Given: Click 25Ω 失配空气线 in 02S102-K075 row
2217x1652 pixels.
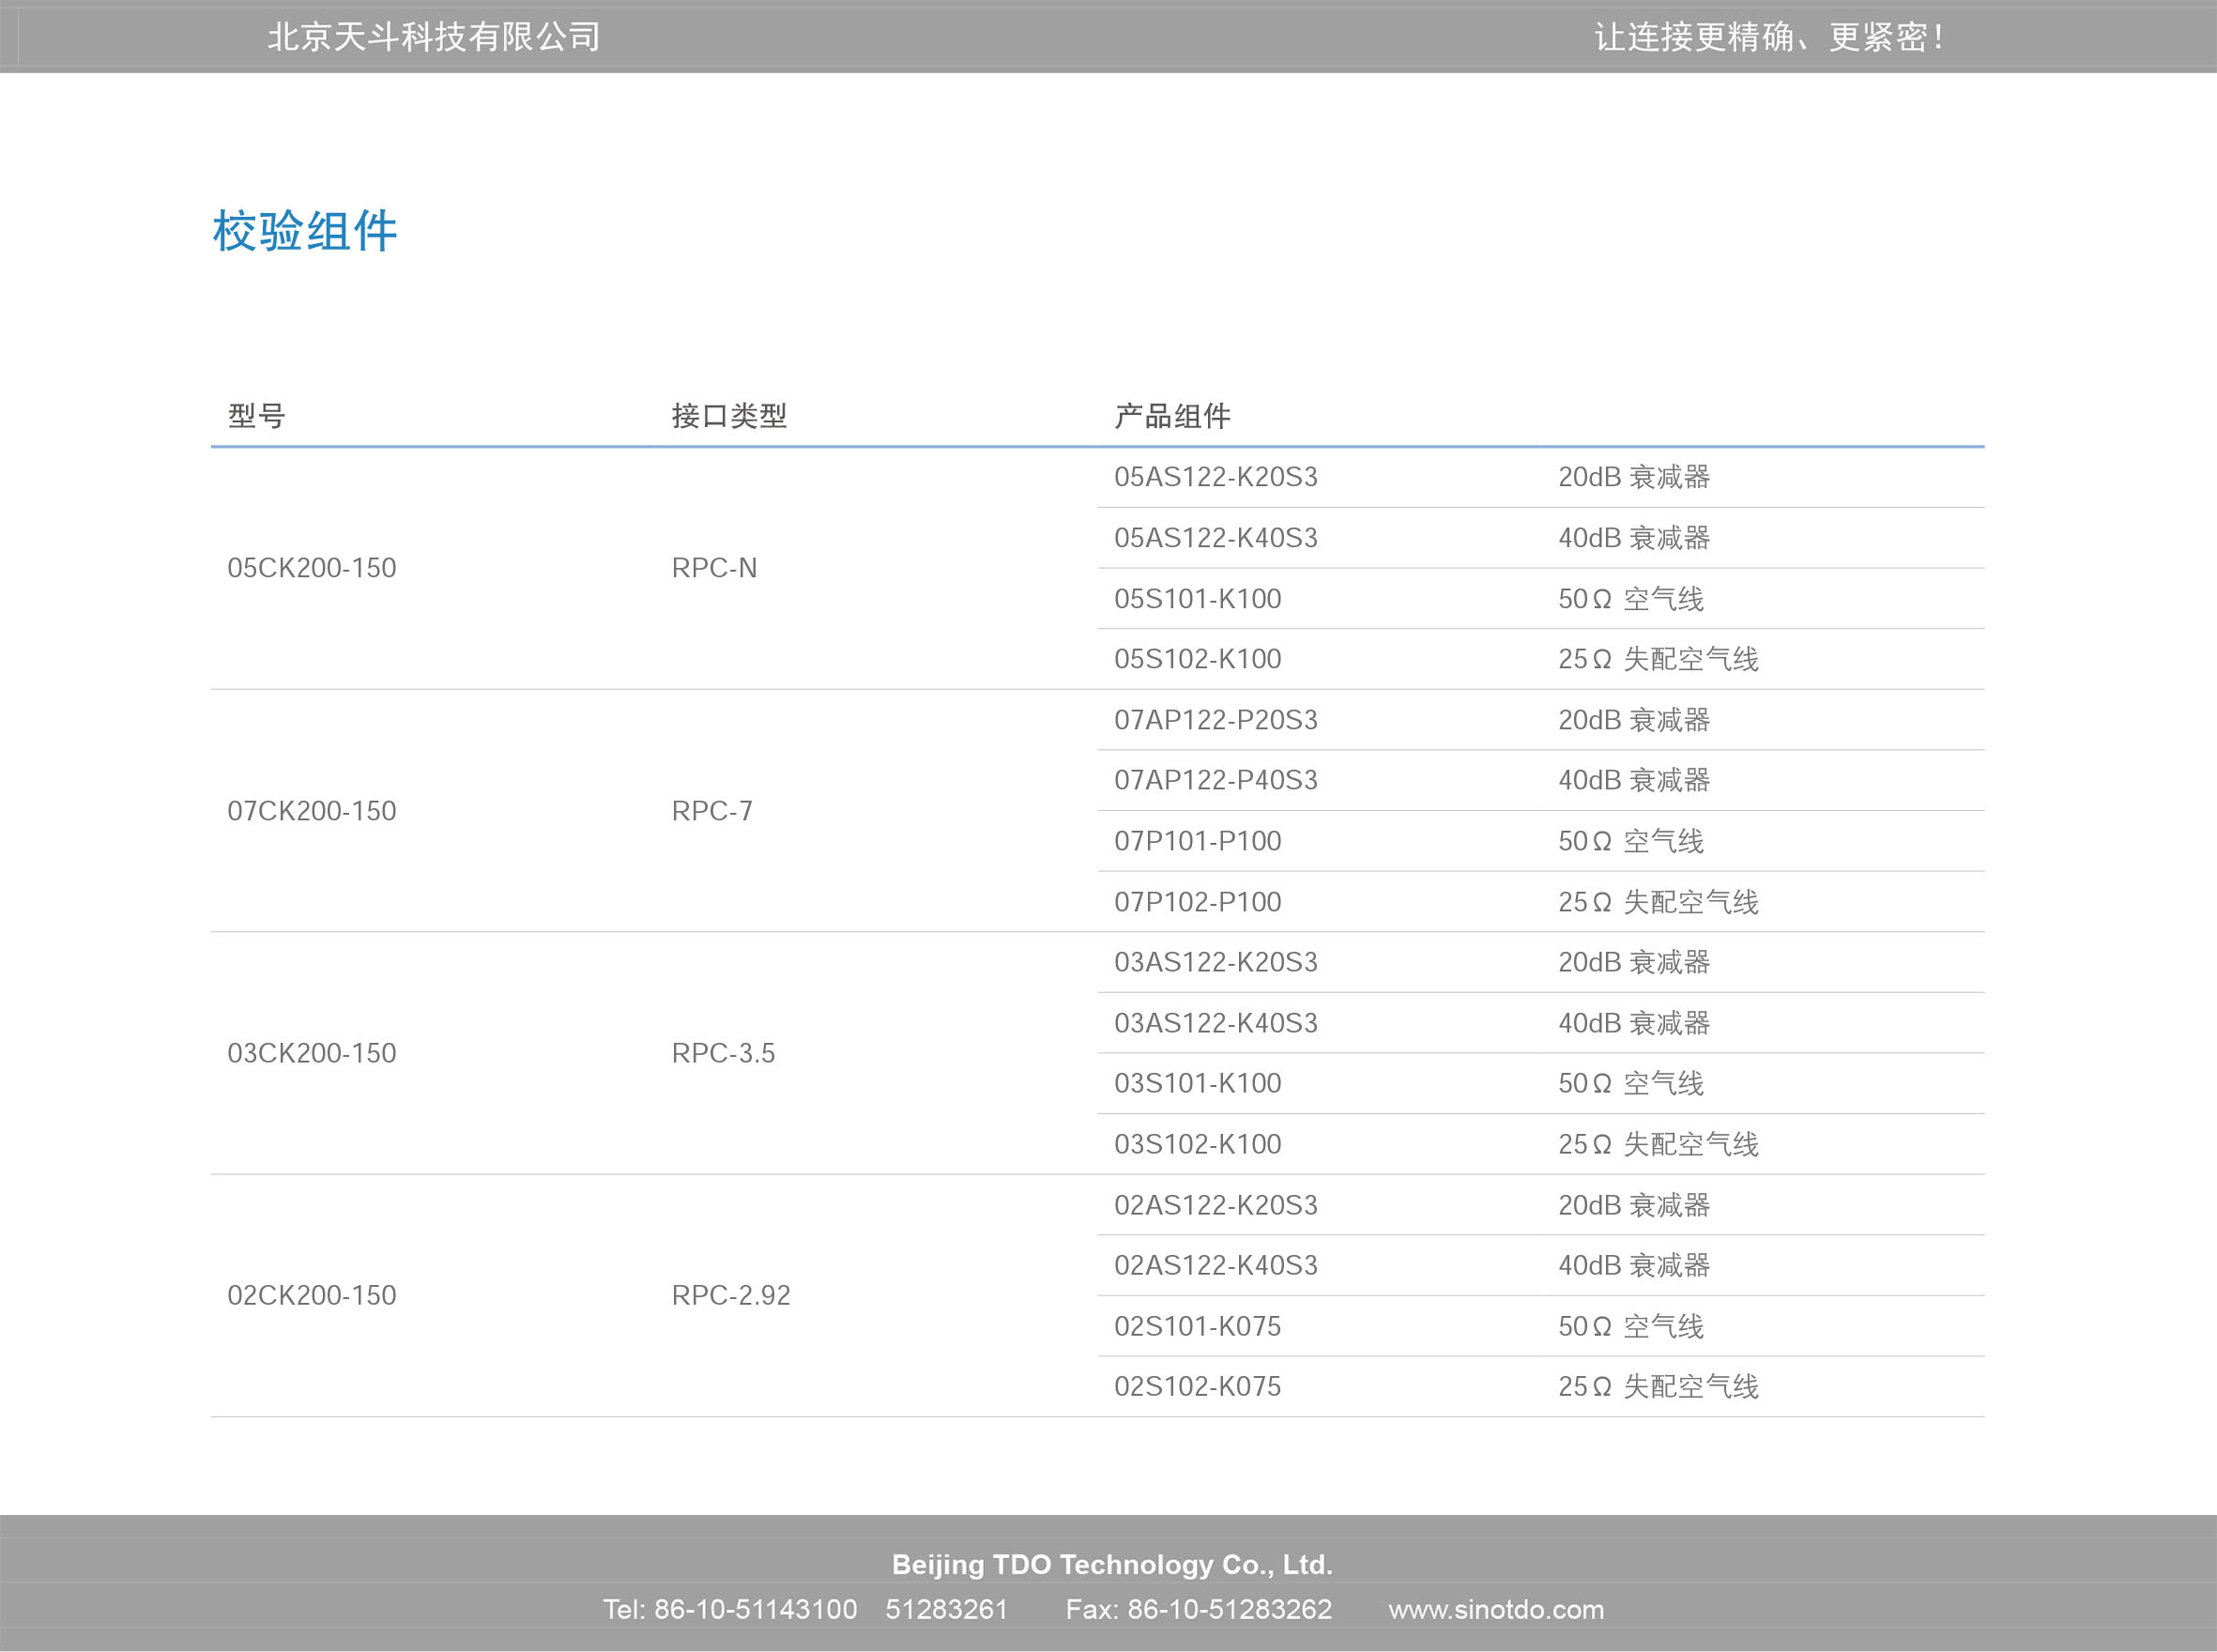Looking at the screenshot, I should [1658, 1386].
